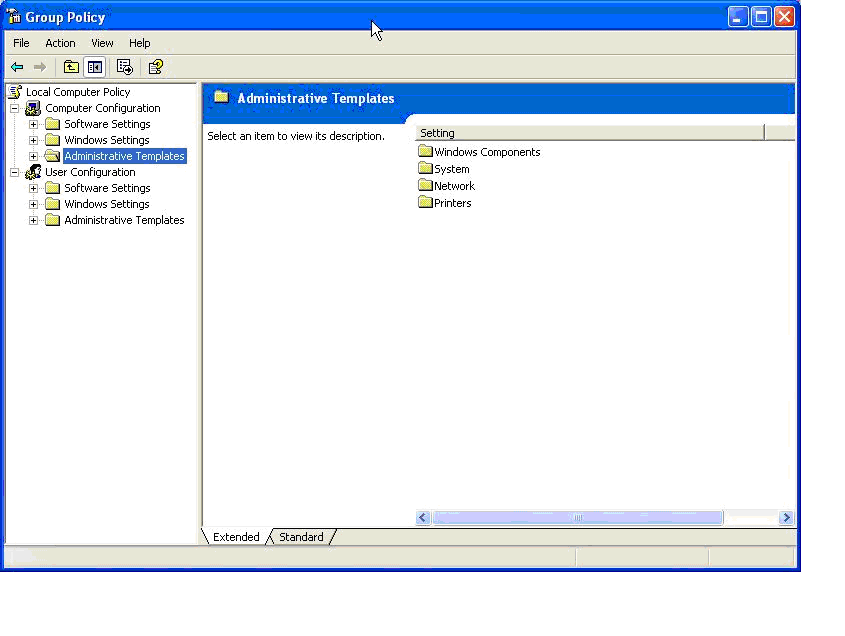
Task: Expand Software Settings under User Configuration
Action: 33,188
